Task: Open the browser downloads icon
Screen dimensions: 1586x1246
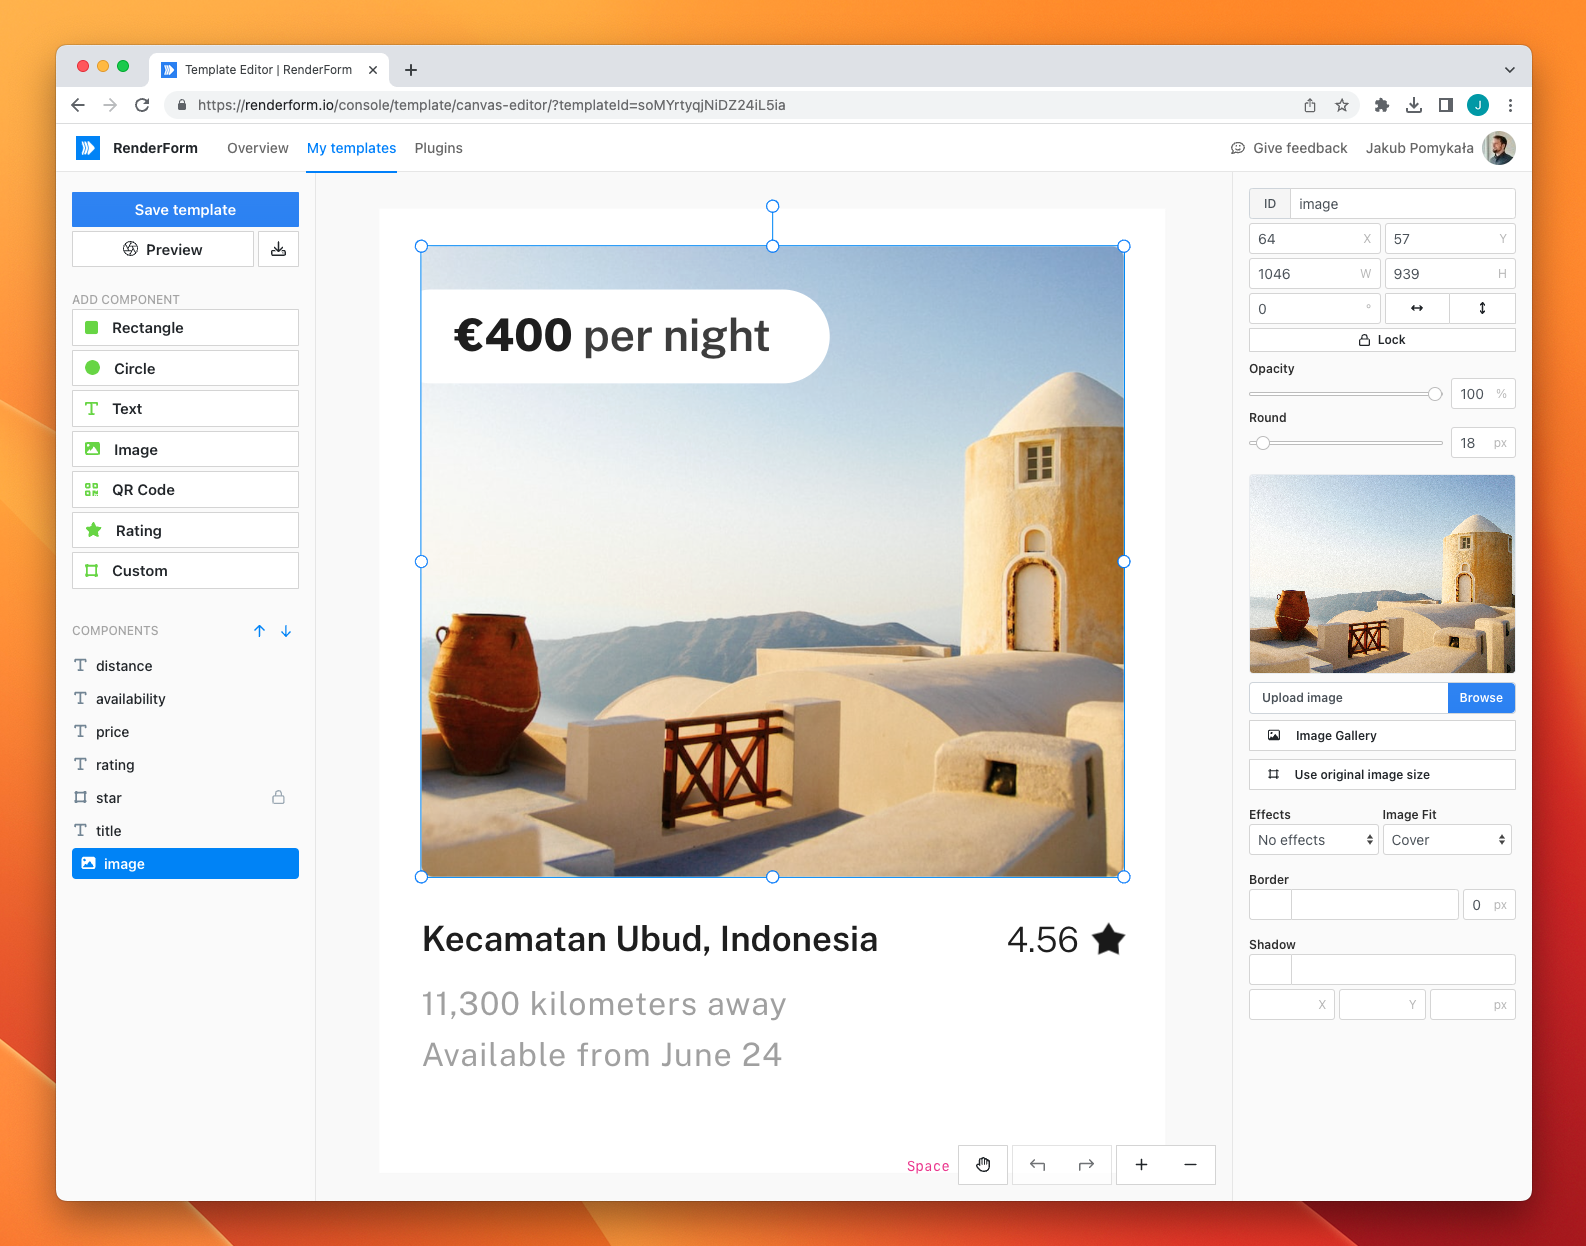Action: [1414, 105]
